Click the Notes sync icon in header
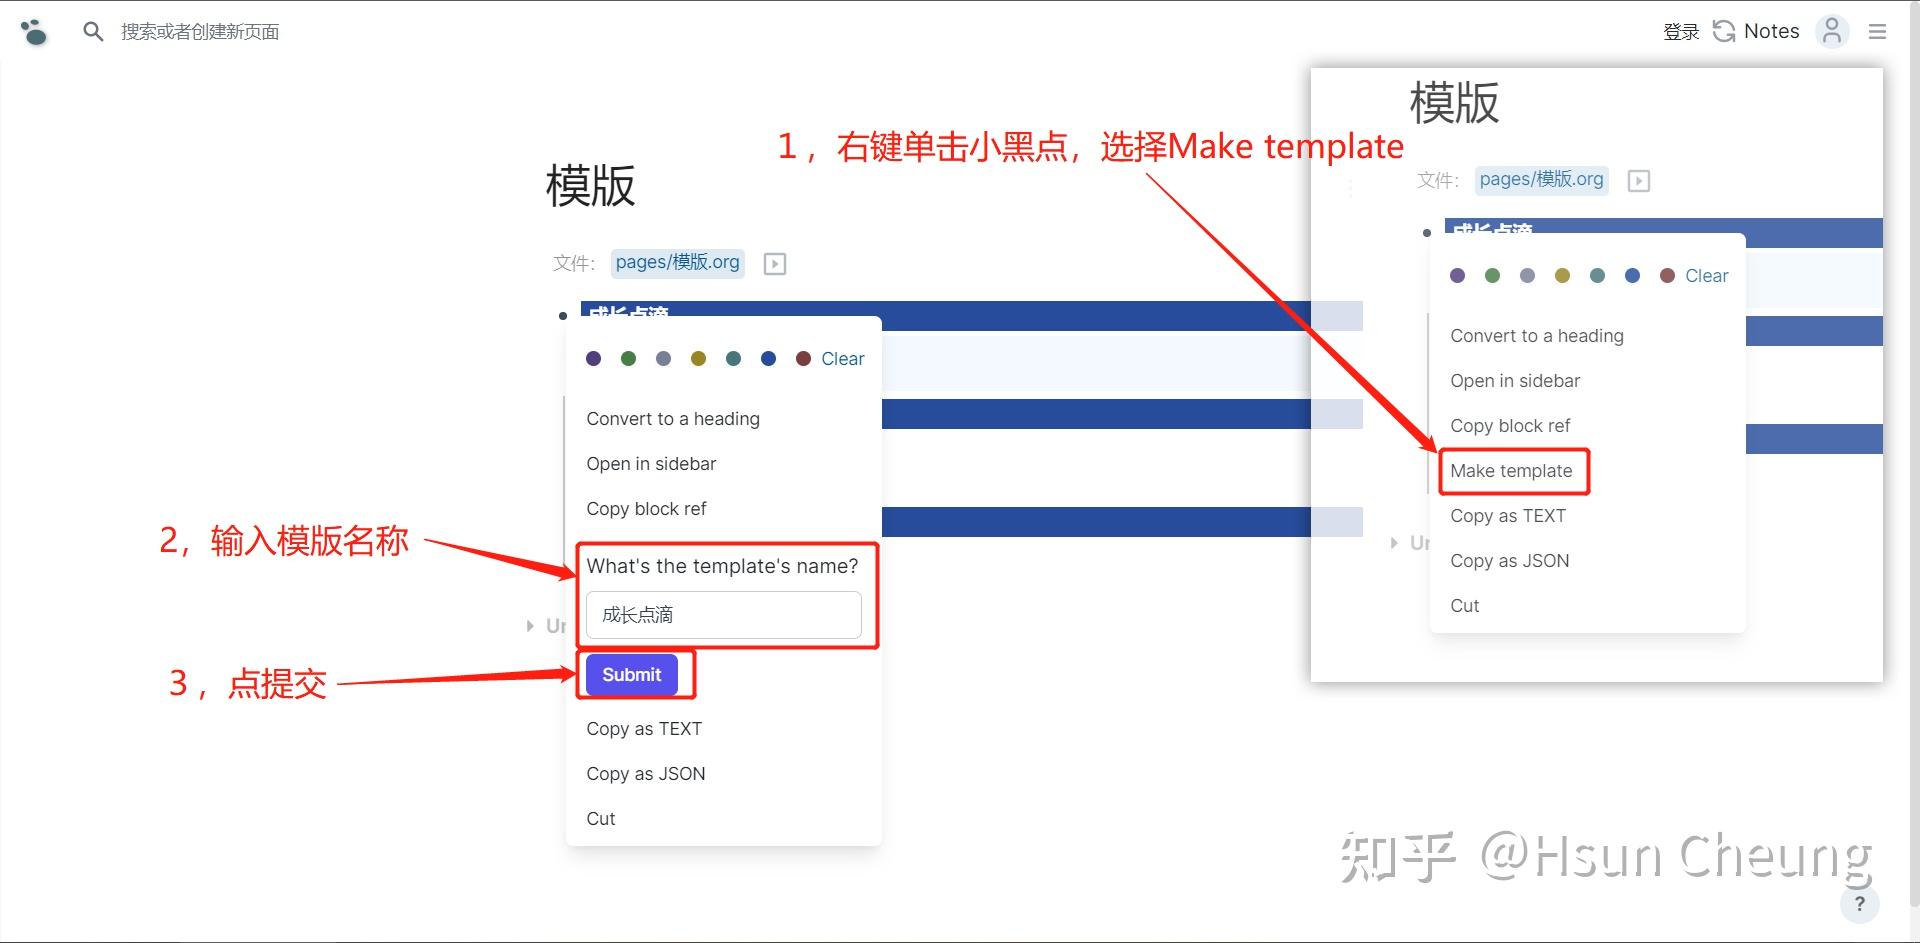Image resolution: width=1920 pixels, height=943 pixels. (1724, 31)
